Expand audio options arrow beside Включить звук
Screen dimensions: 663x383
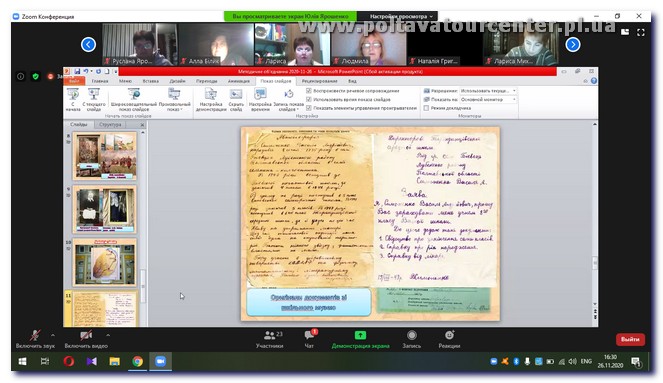point(53,335)
